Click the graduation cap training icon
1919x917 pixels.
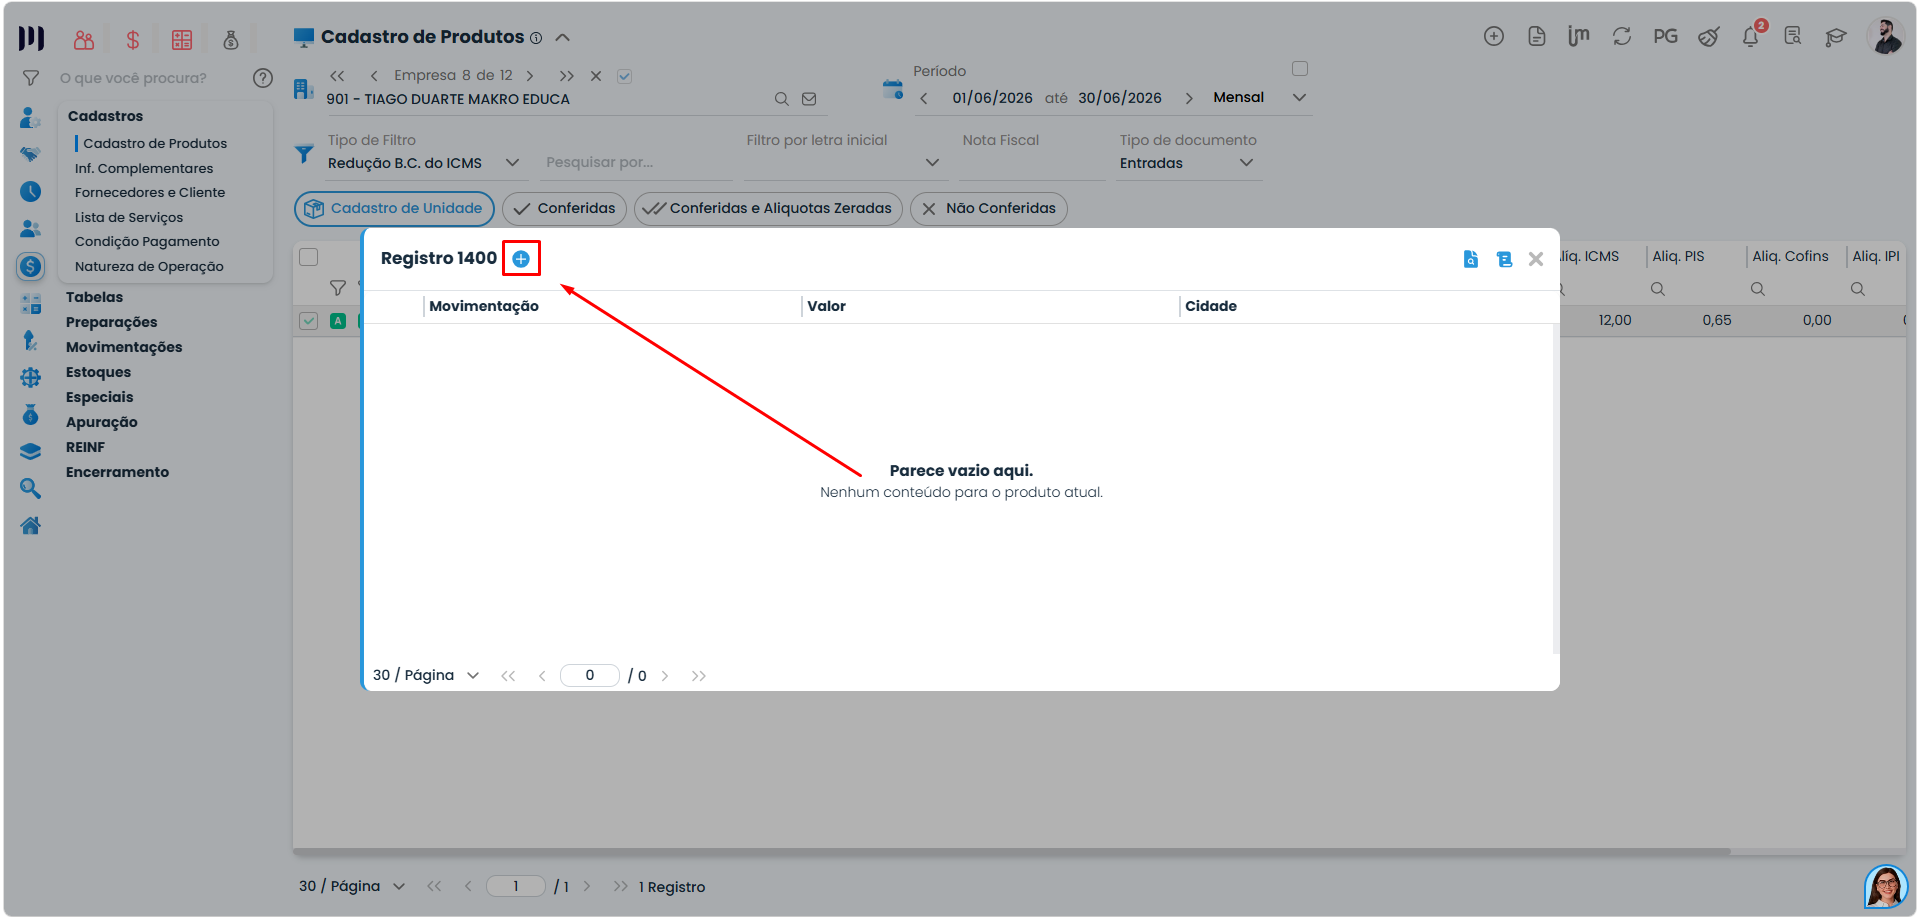(x=1836, y=37)
